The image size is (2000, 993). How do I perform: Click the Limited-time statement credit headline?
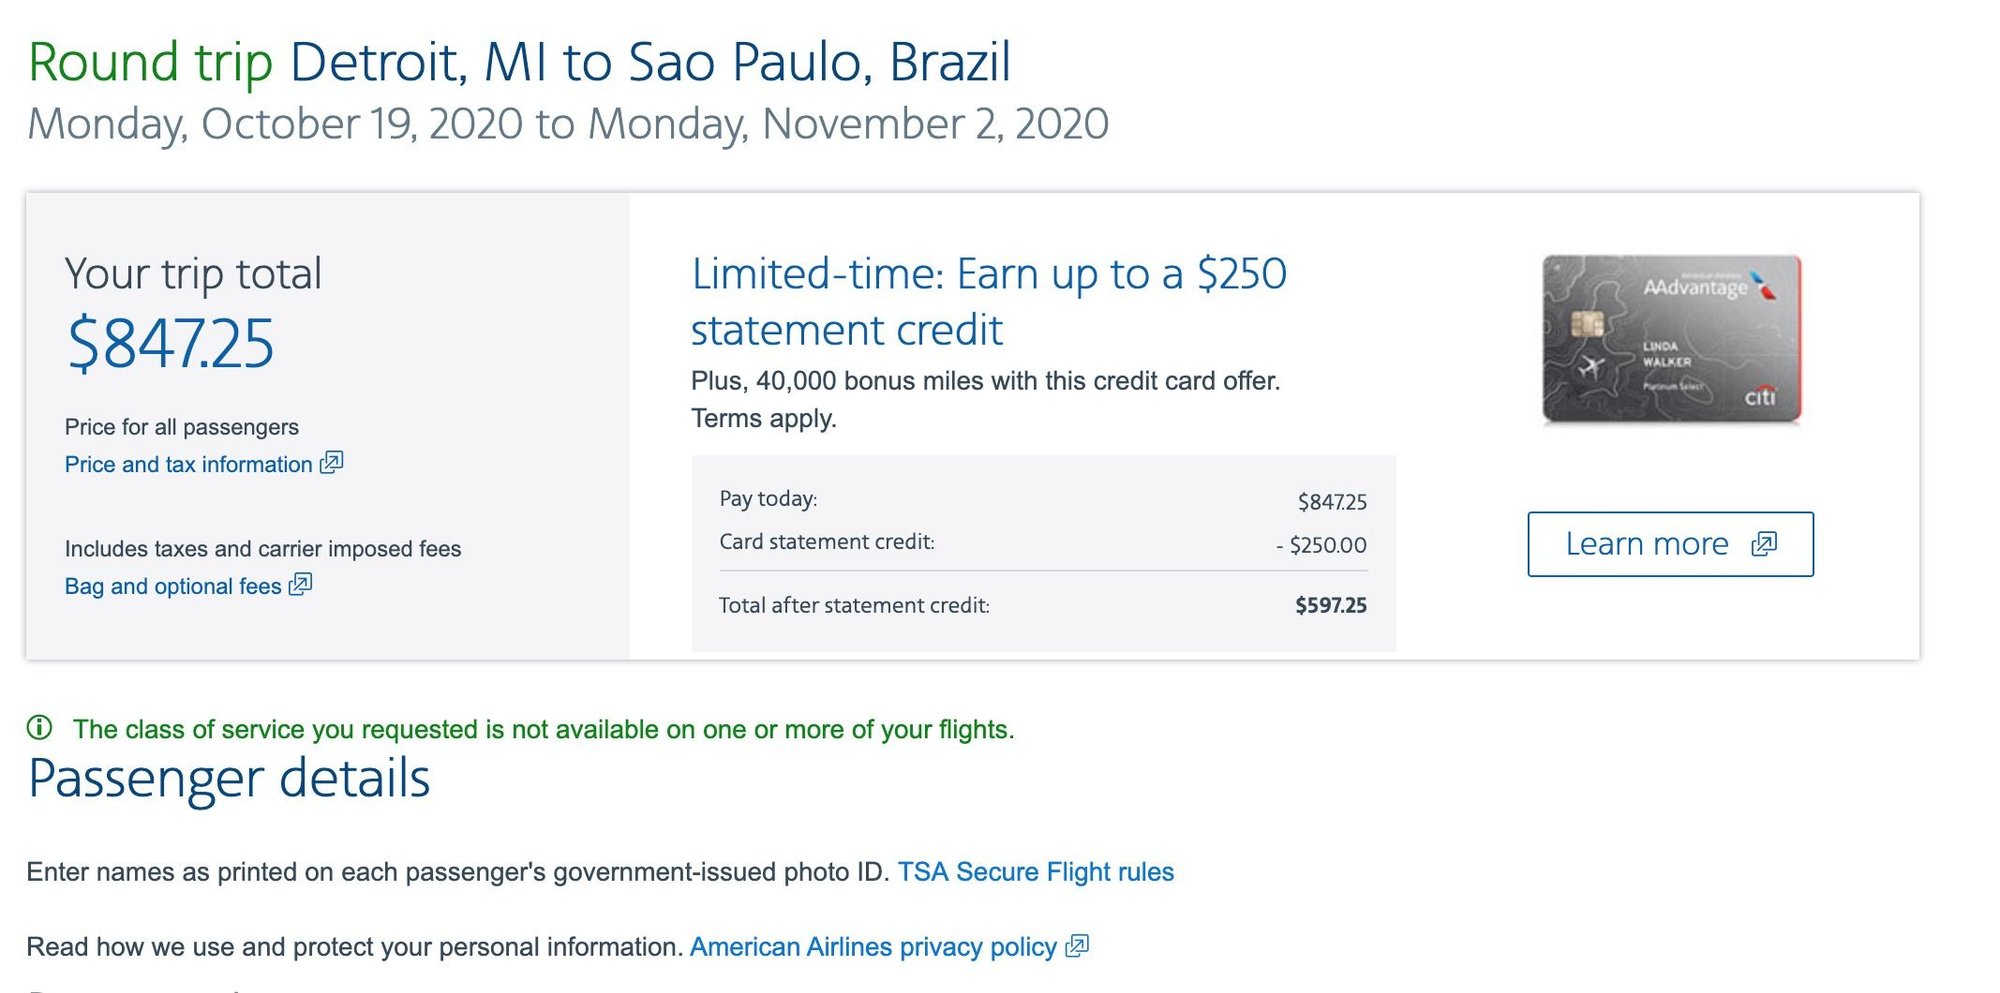click(x=989, y=301)
